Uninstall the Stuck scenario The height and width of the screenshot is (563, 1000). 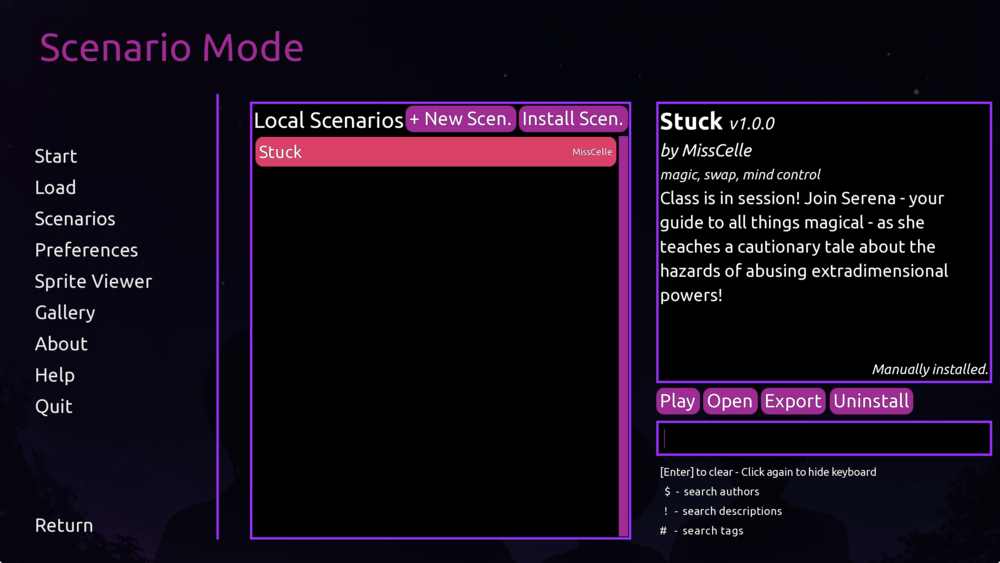coord(871,401)
